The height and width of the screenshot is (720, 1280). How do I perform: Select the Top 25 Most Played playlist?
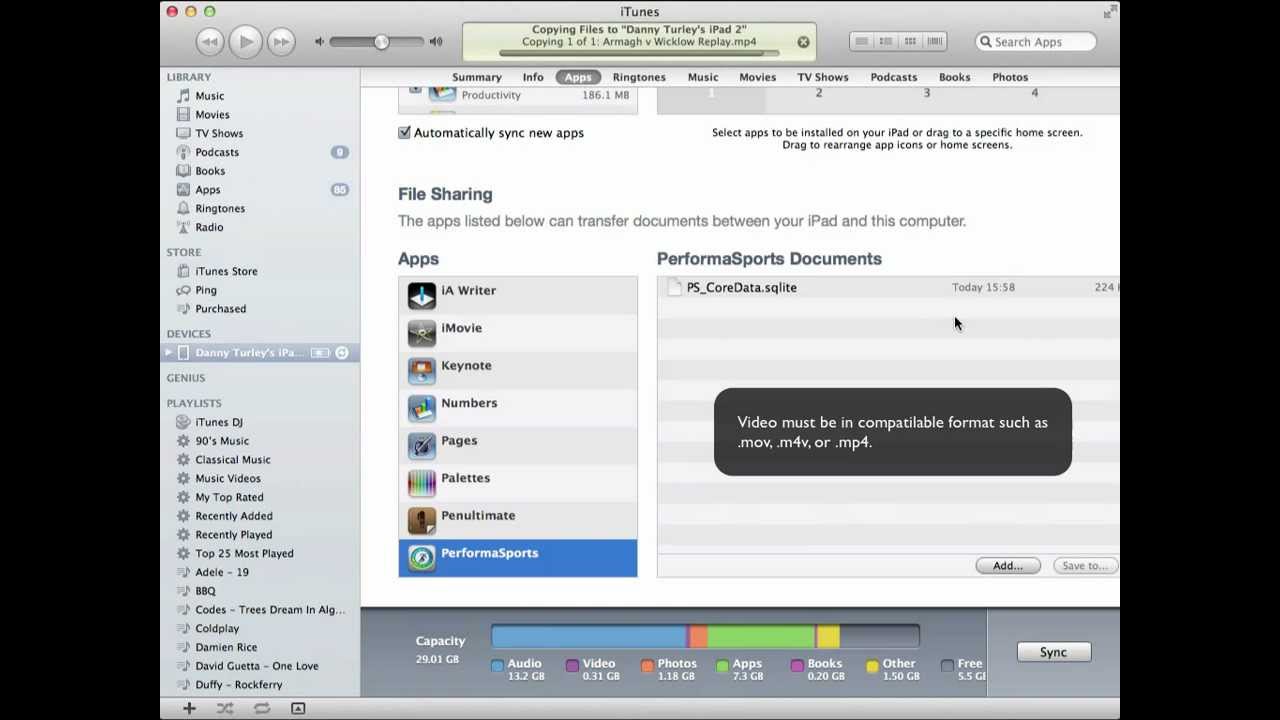click(244, 553)
